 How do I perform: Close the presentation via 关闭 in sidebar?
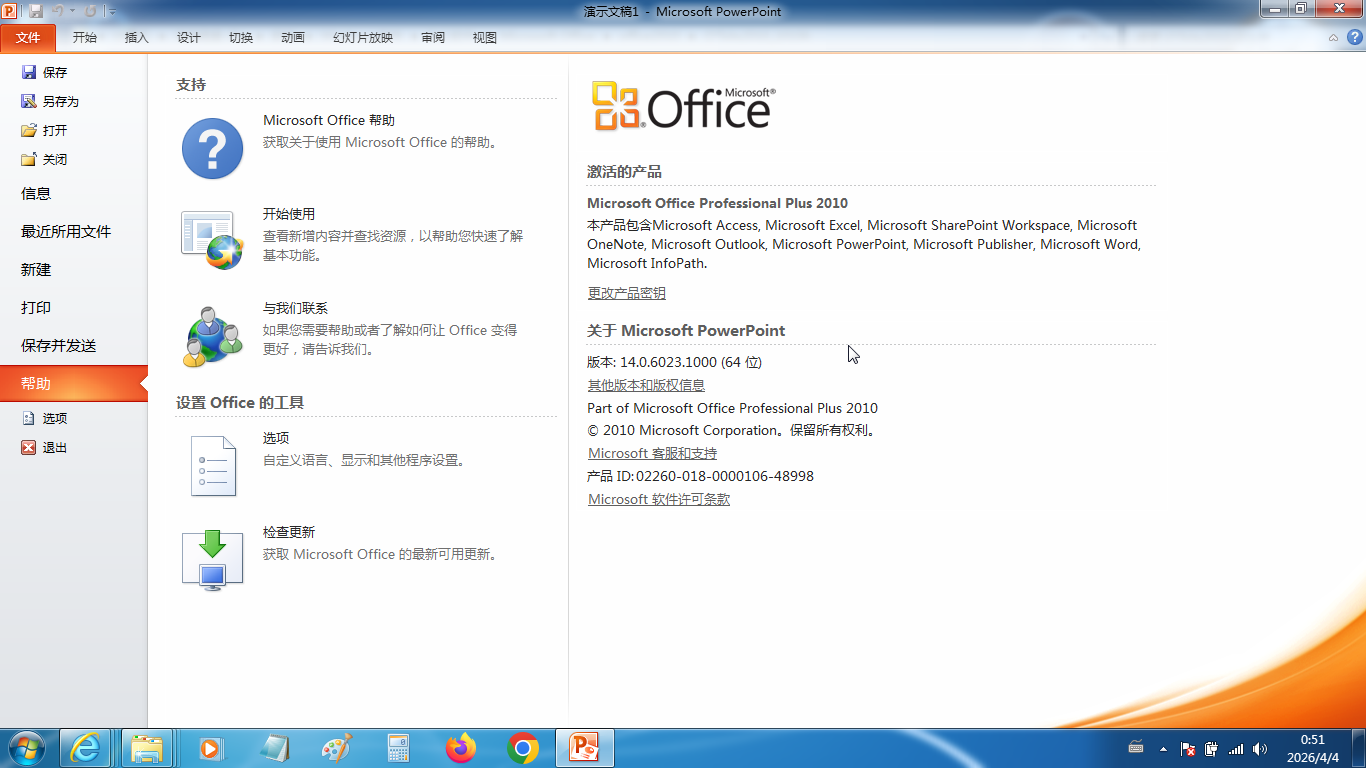[x=29, y=159]
